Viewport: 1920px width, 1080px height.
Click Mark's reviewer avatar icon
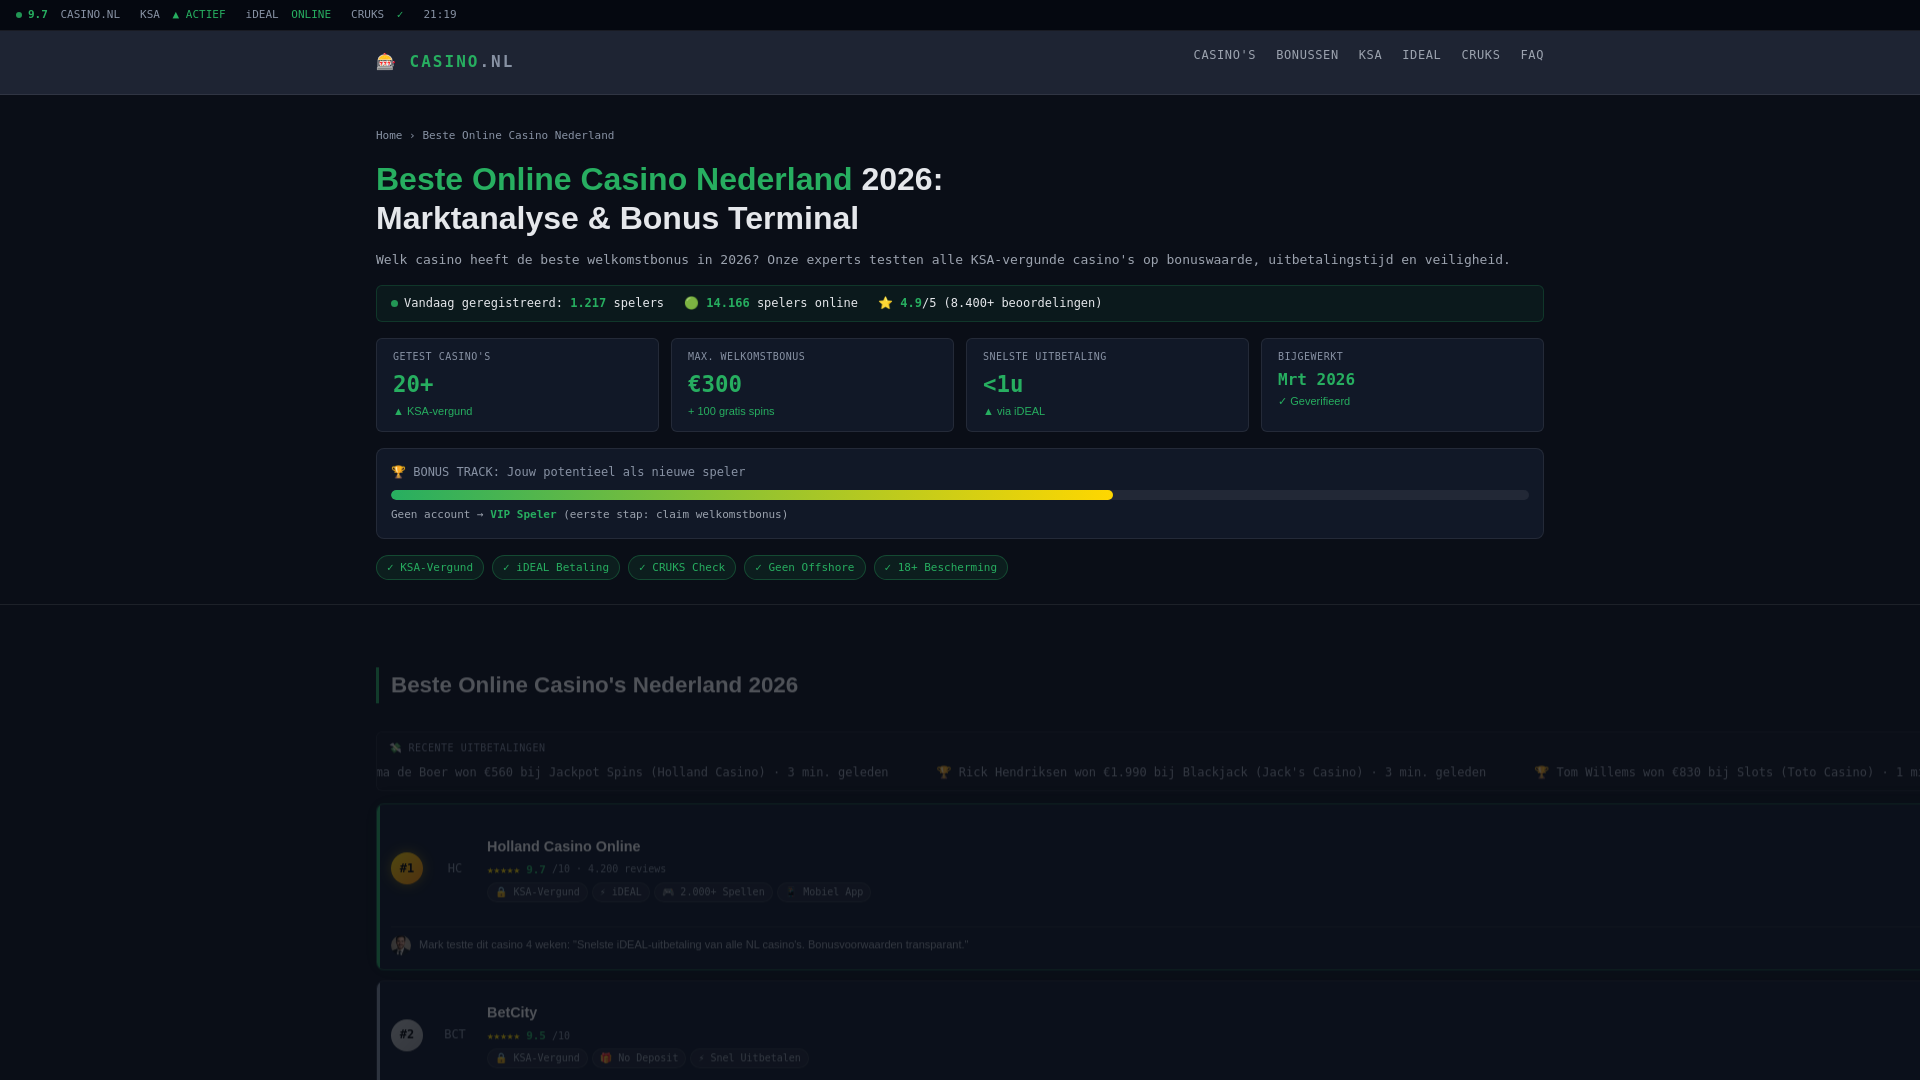click(x=401, y=945)
